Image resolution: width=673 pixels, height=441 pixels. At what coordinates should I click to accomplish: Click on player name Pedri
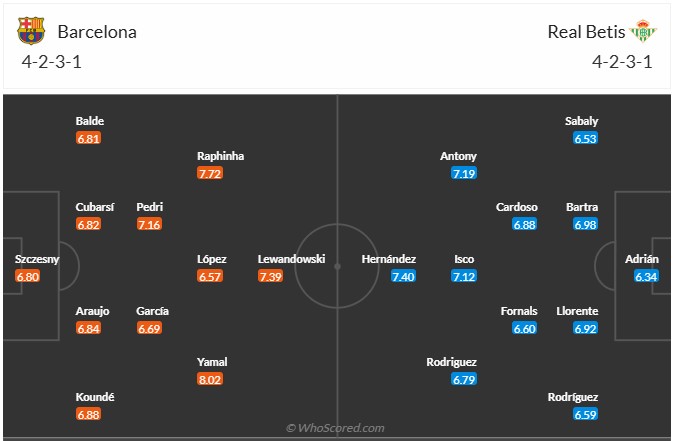pos(150,207)
